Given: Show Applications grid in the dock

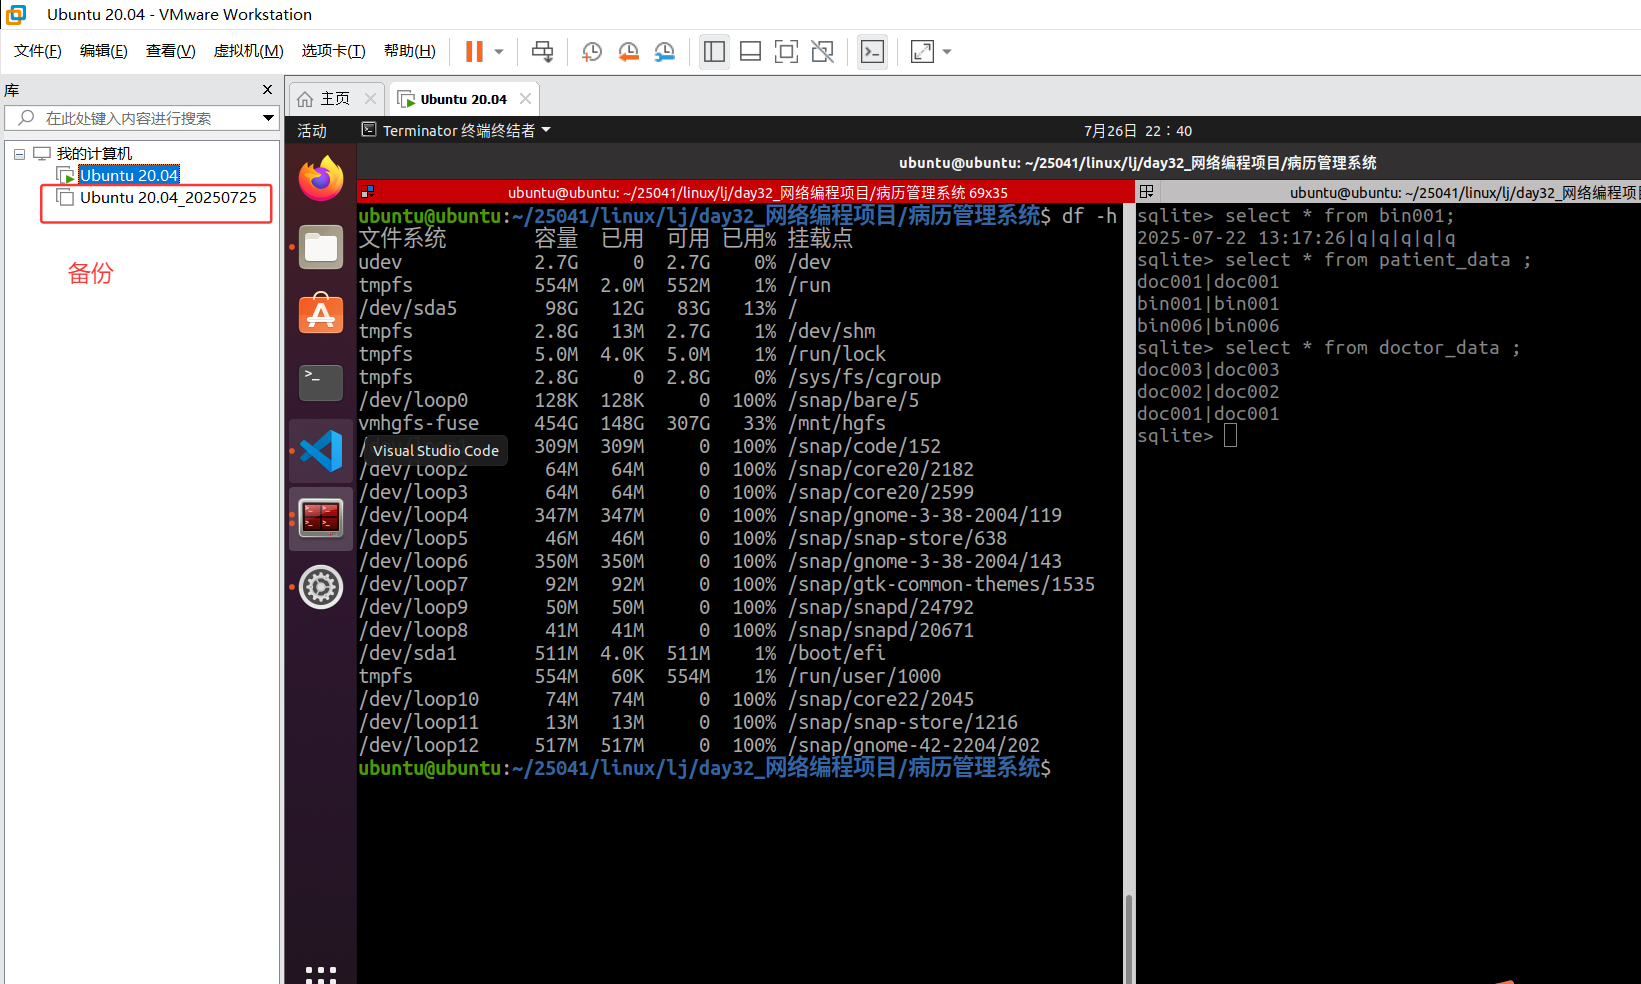Looking at the screenshot, I should coord(321,974).
